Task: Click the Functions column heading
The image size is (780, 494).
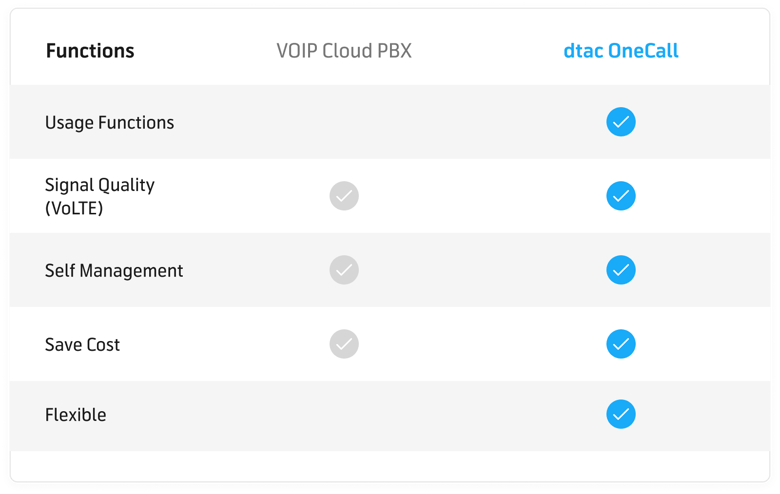Action: click(x=90, y=51)
